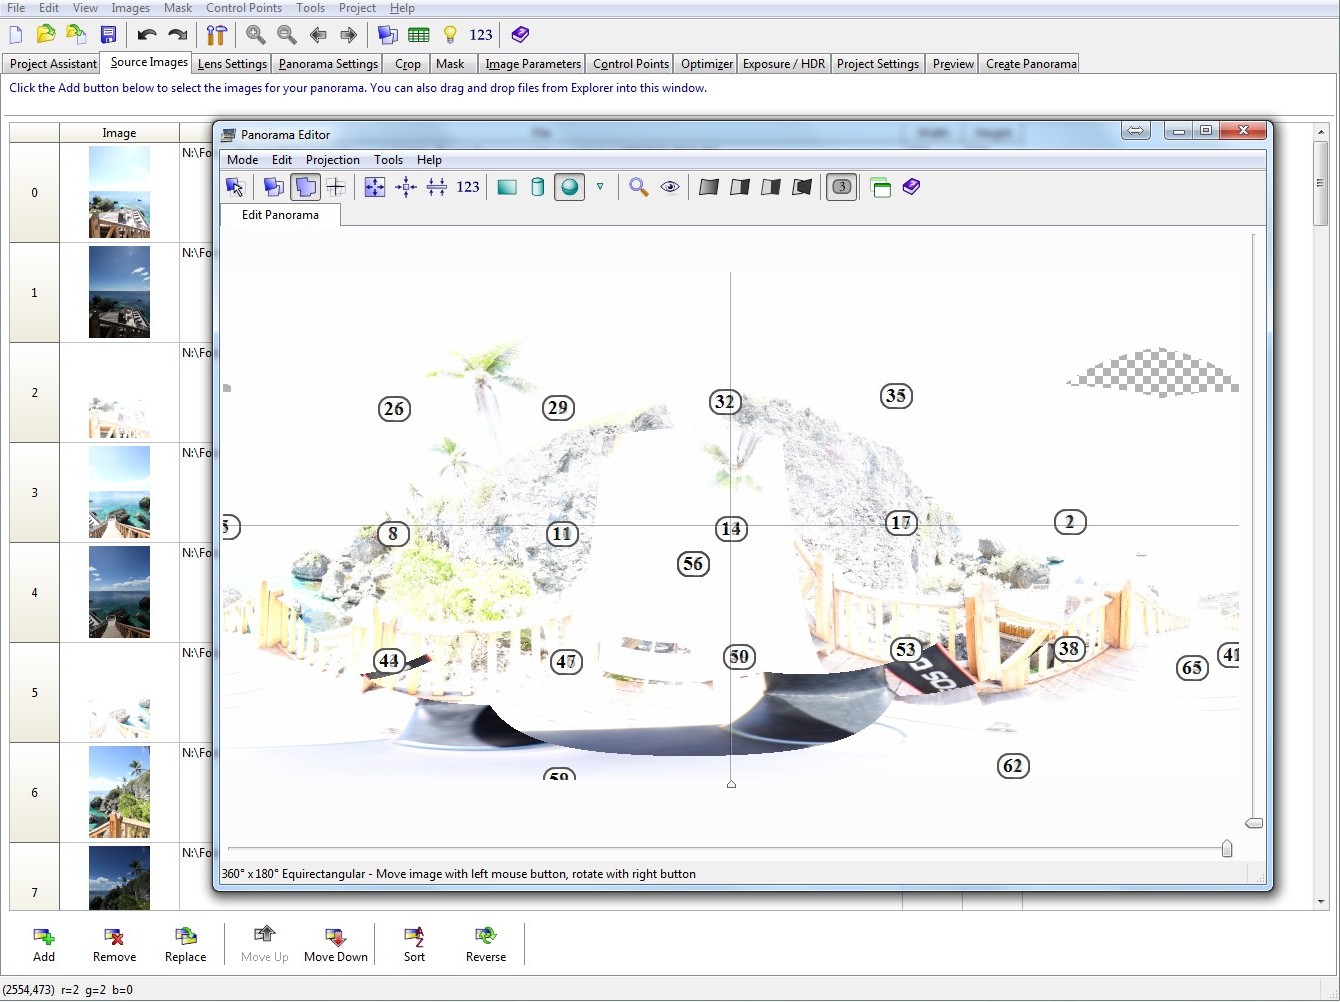Click the green table icon in main toolbar
Image resolution: width=1340 pixels, height=1002 pixels.
pos(419,35)
